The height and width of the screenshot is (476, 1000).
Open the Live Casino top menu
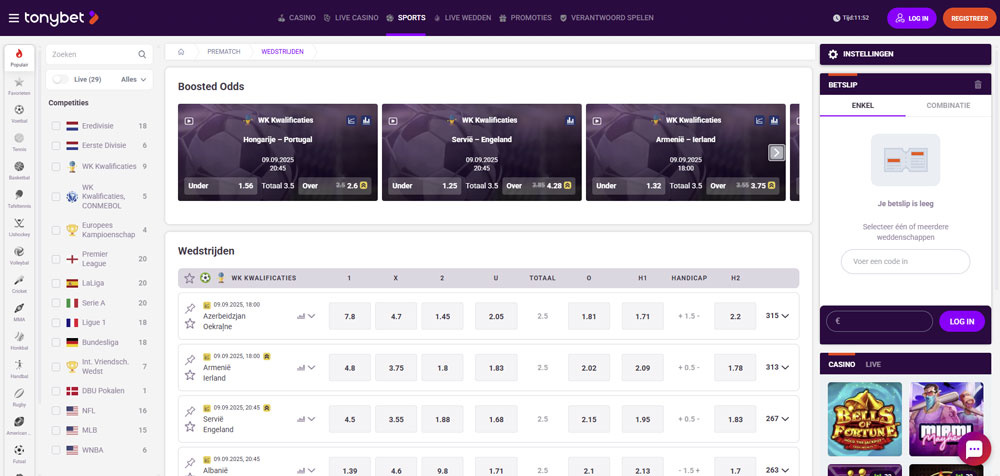350,18
